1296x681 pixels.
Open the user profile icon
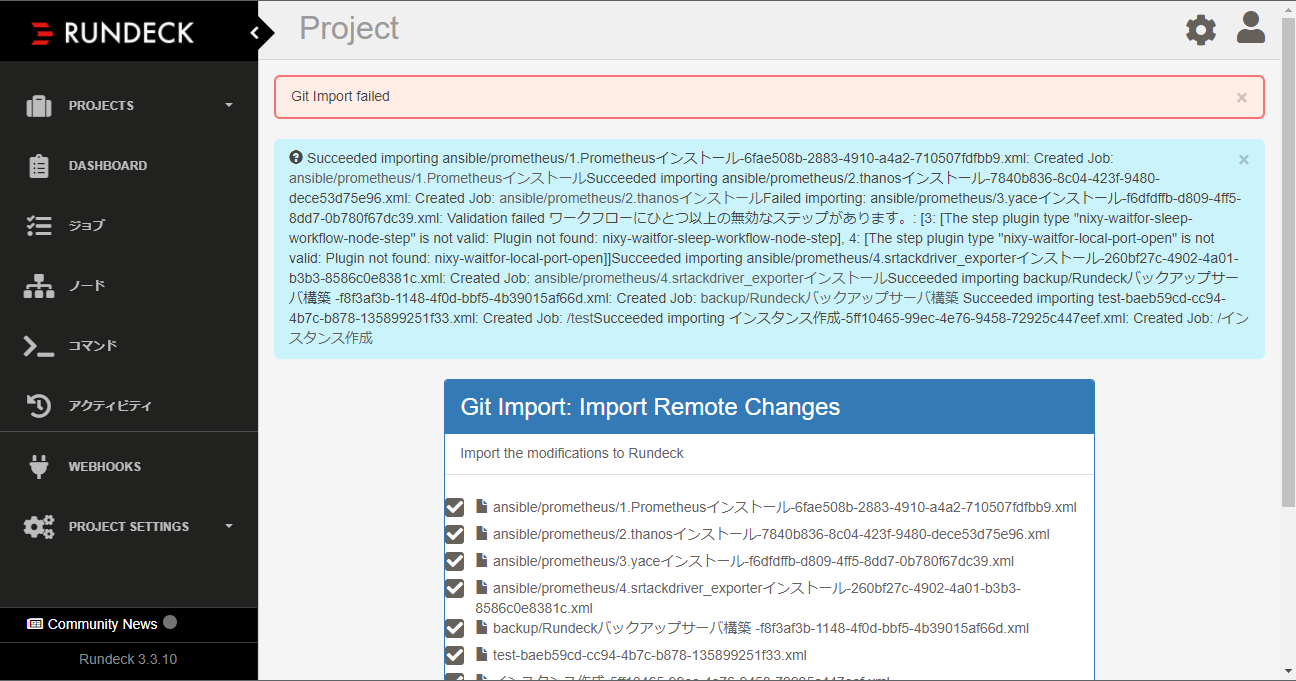tap(1251, 28)
